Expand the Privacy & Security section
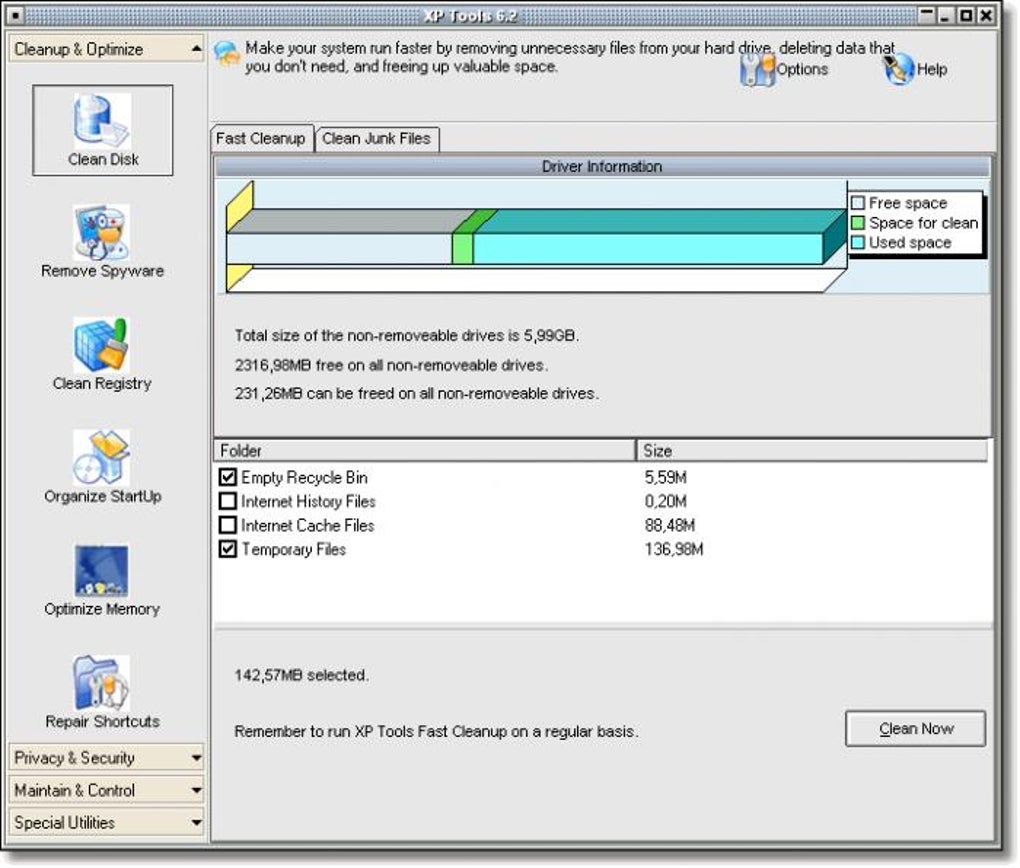Screen dimensions: 1020x868 pos(104,758)
